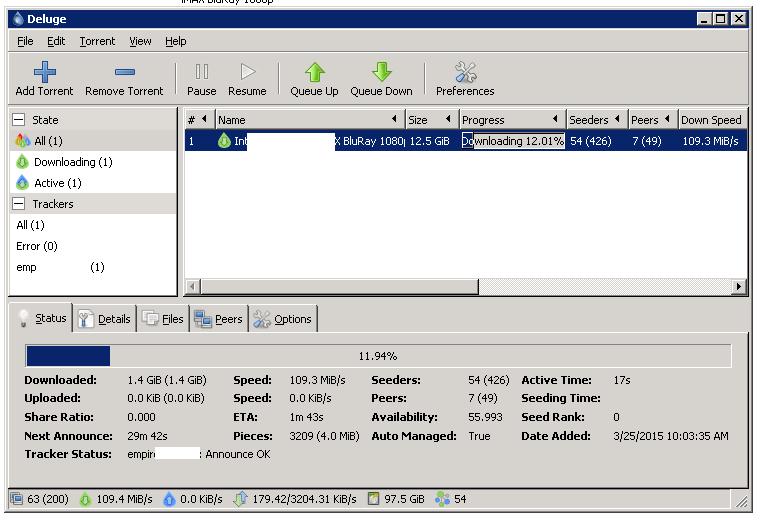
Task: Open the Help menu
Action: [175, 41]
